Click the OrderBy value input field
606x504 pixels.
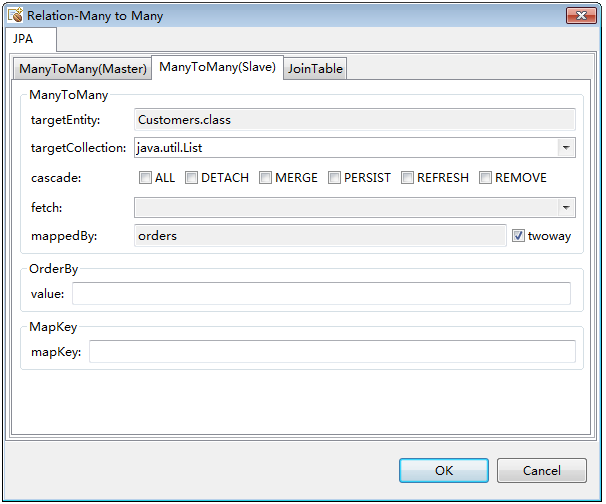coord(321,293)
